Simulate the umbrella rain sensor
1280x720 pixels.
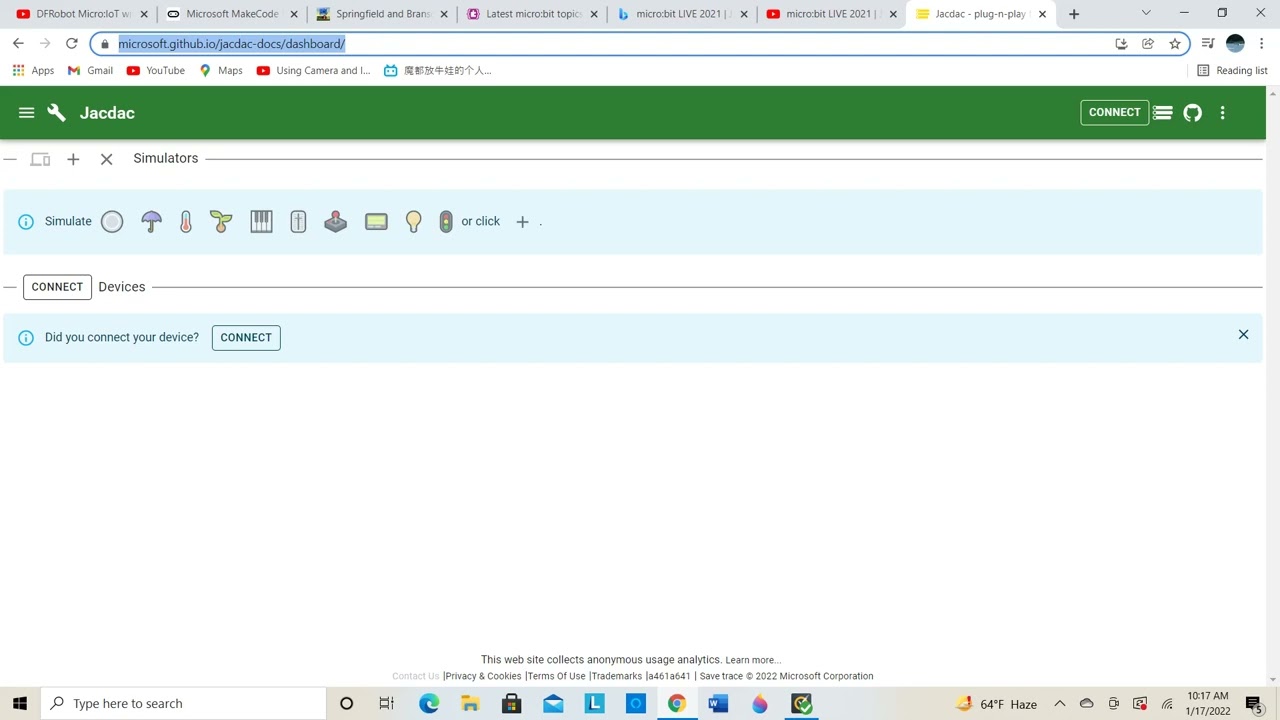click(x=151, y=222)
